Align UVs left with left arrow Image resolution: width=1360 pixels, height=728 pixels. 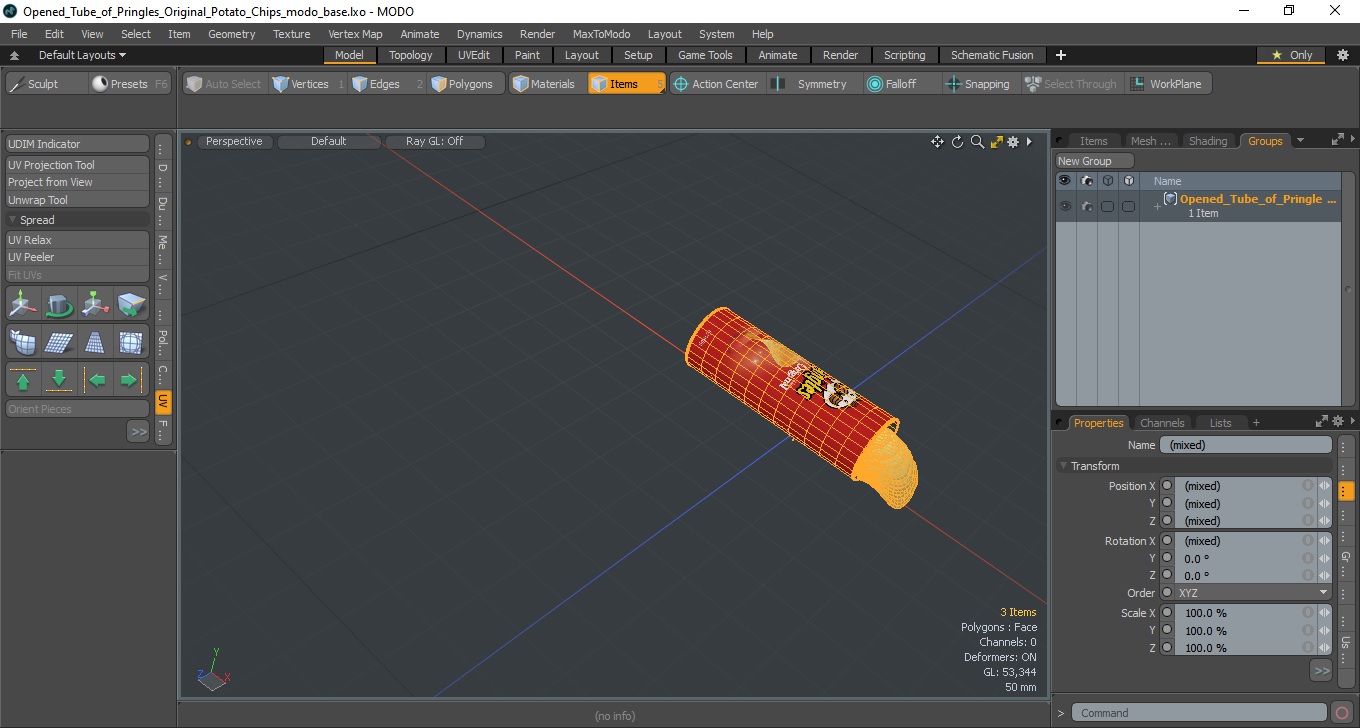click(x=95, y=380)
